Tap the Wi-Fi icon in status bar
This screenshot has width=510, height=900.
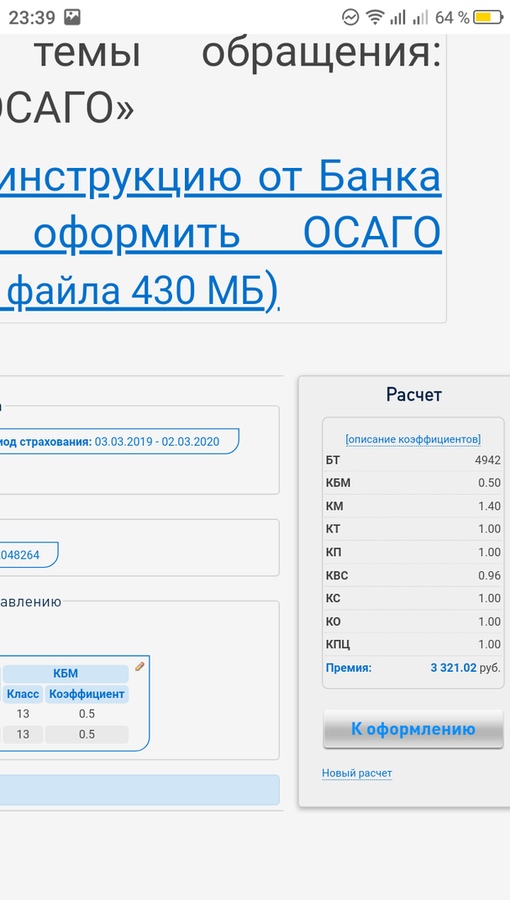(x=375, y=17)
